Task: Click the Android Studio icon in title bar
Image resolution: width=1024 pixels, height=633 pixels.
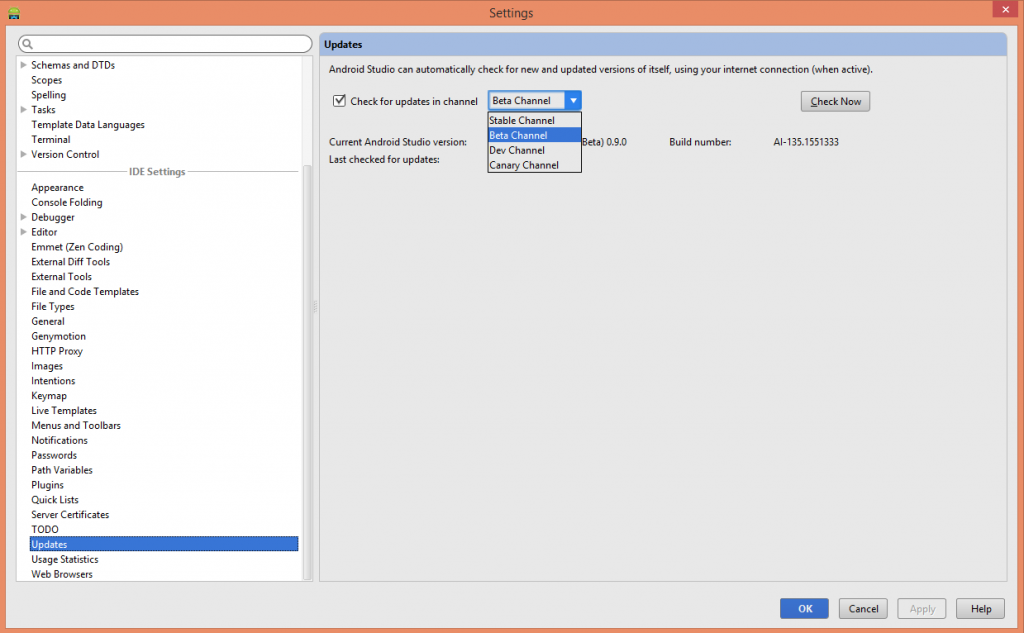Action: 14,12
